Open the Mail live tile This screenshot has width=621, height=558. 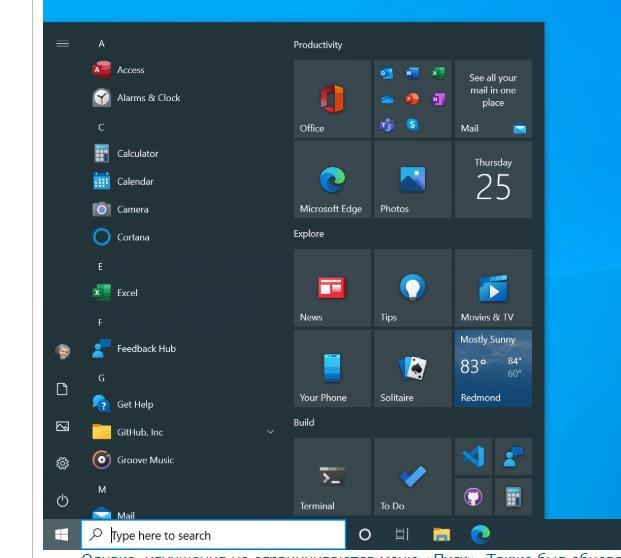493,99
